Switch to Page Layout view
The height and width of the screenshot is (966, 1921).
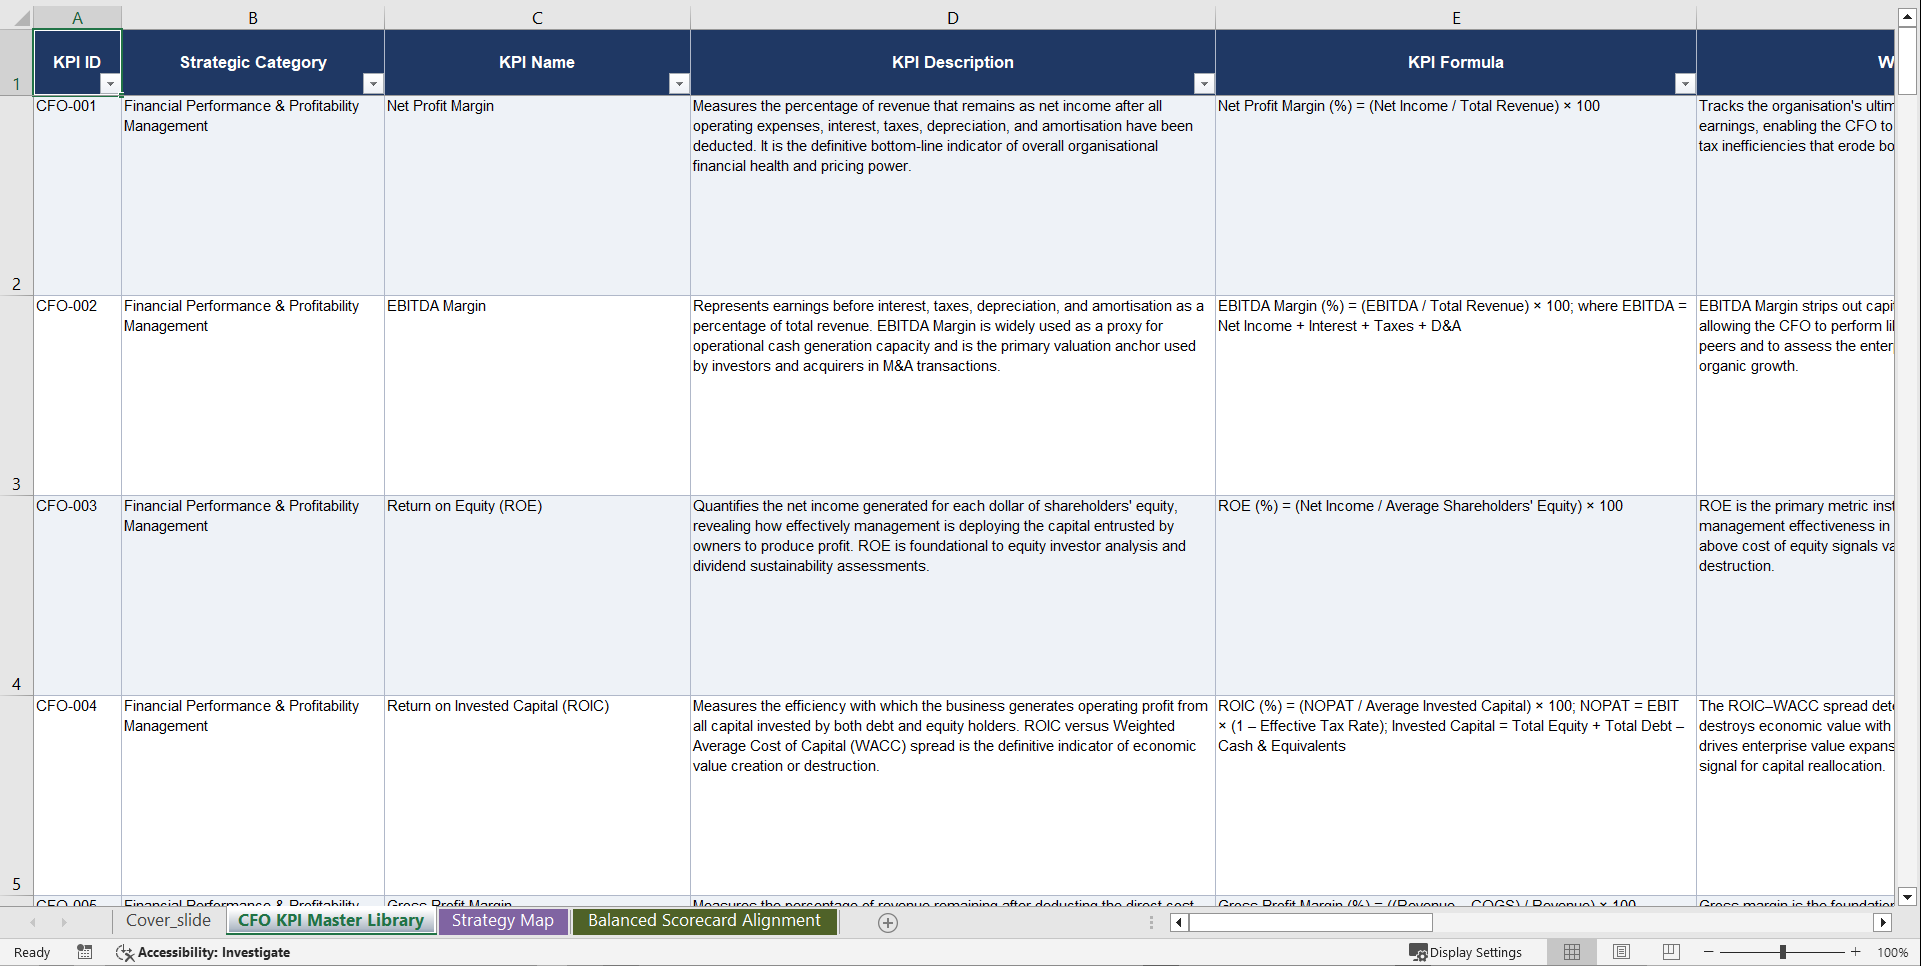(x=1621, y=952)
